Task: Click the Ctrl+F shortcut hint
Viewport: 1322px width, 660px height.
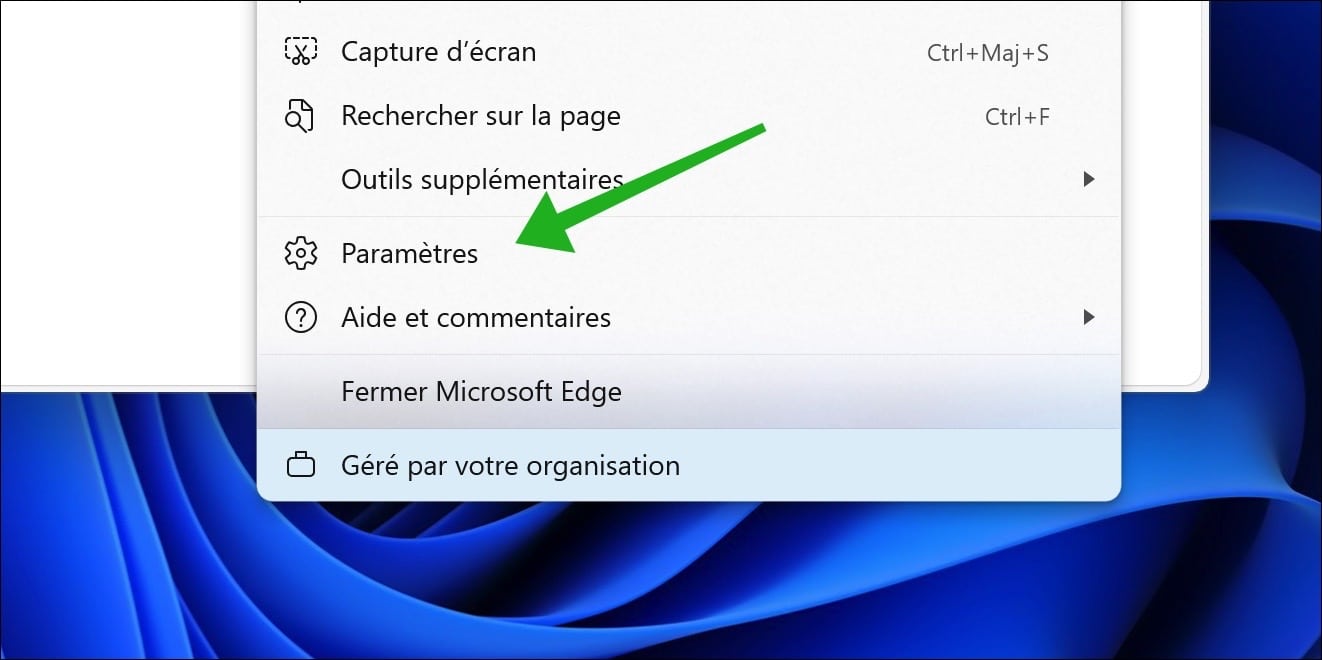Action: pyautogui.click(x=1017, y=117)
